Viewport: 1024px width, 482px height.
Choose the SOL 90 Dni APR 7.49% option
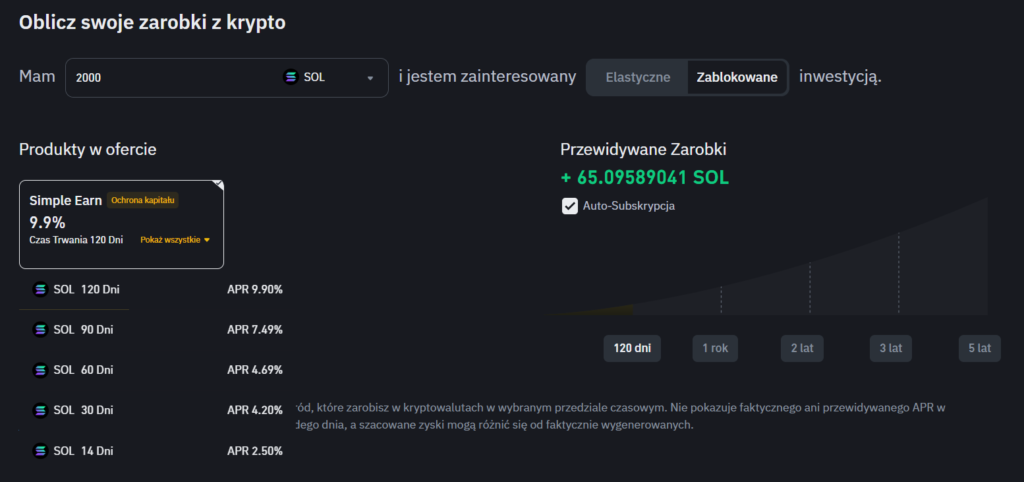(150, 329)
